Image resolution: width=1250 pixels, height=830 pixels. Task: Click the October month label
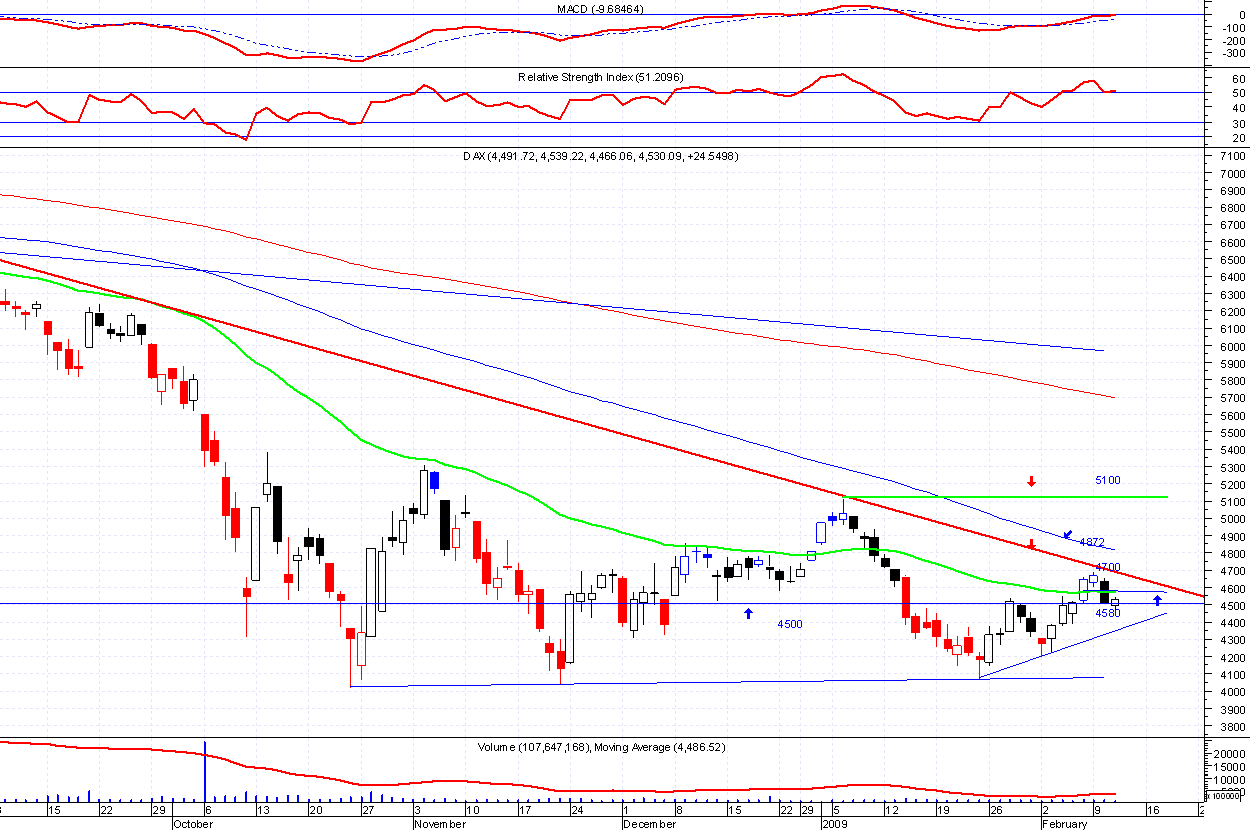pos(193,824)
